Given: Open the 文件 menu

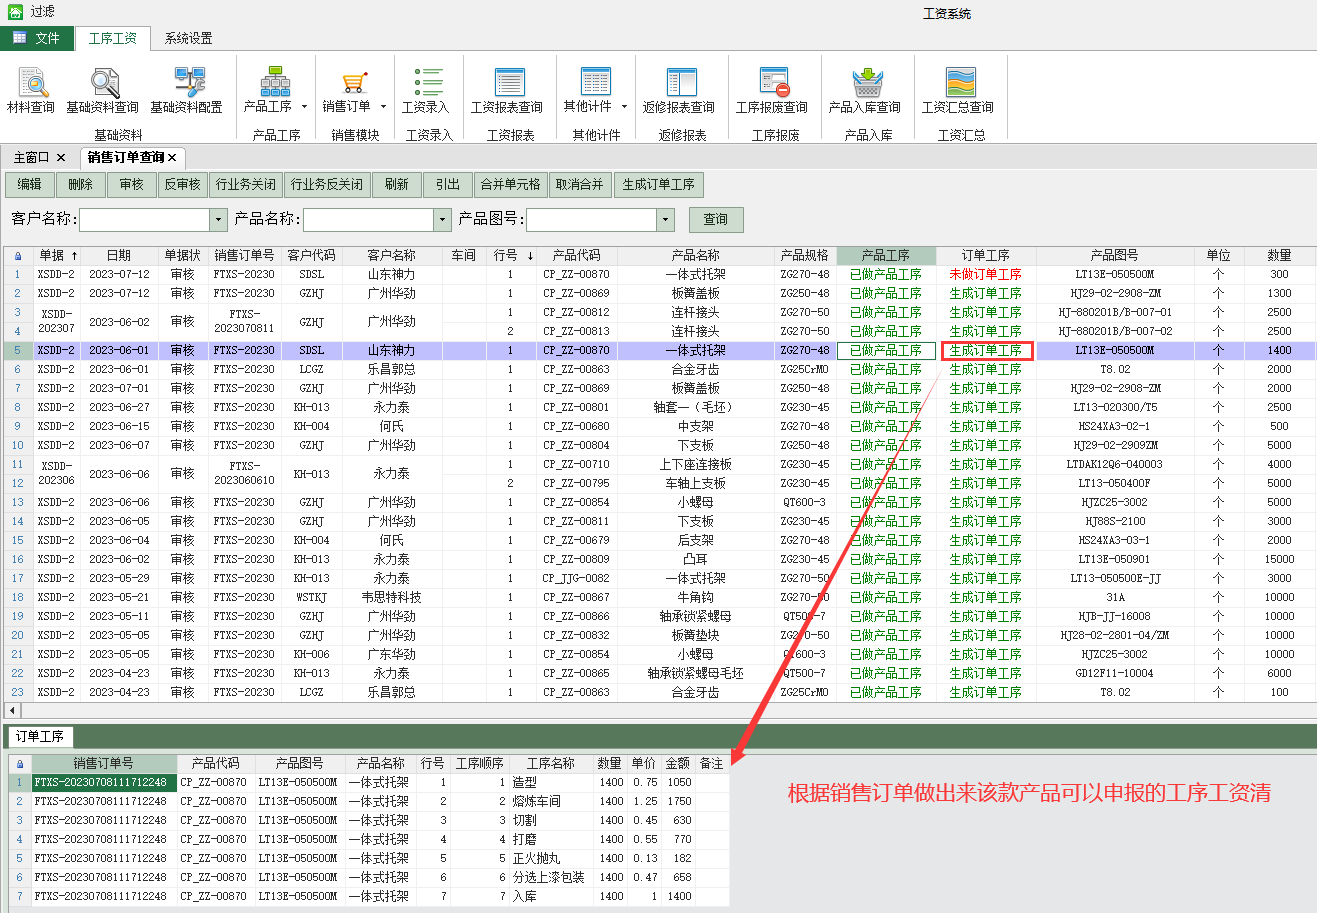Looking at the screenshot, I should point(37,38).
